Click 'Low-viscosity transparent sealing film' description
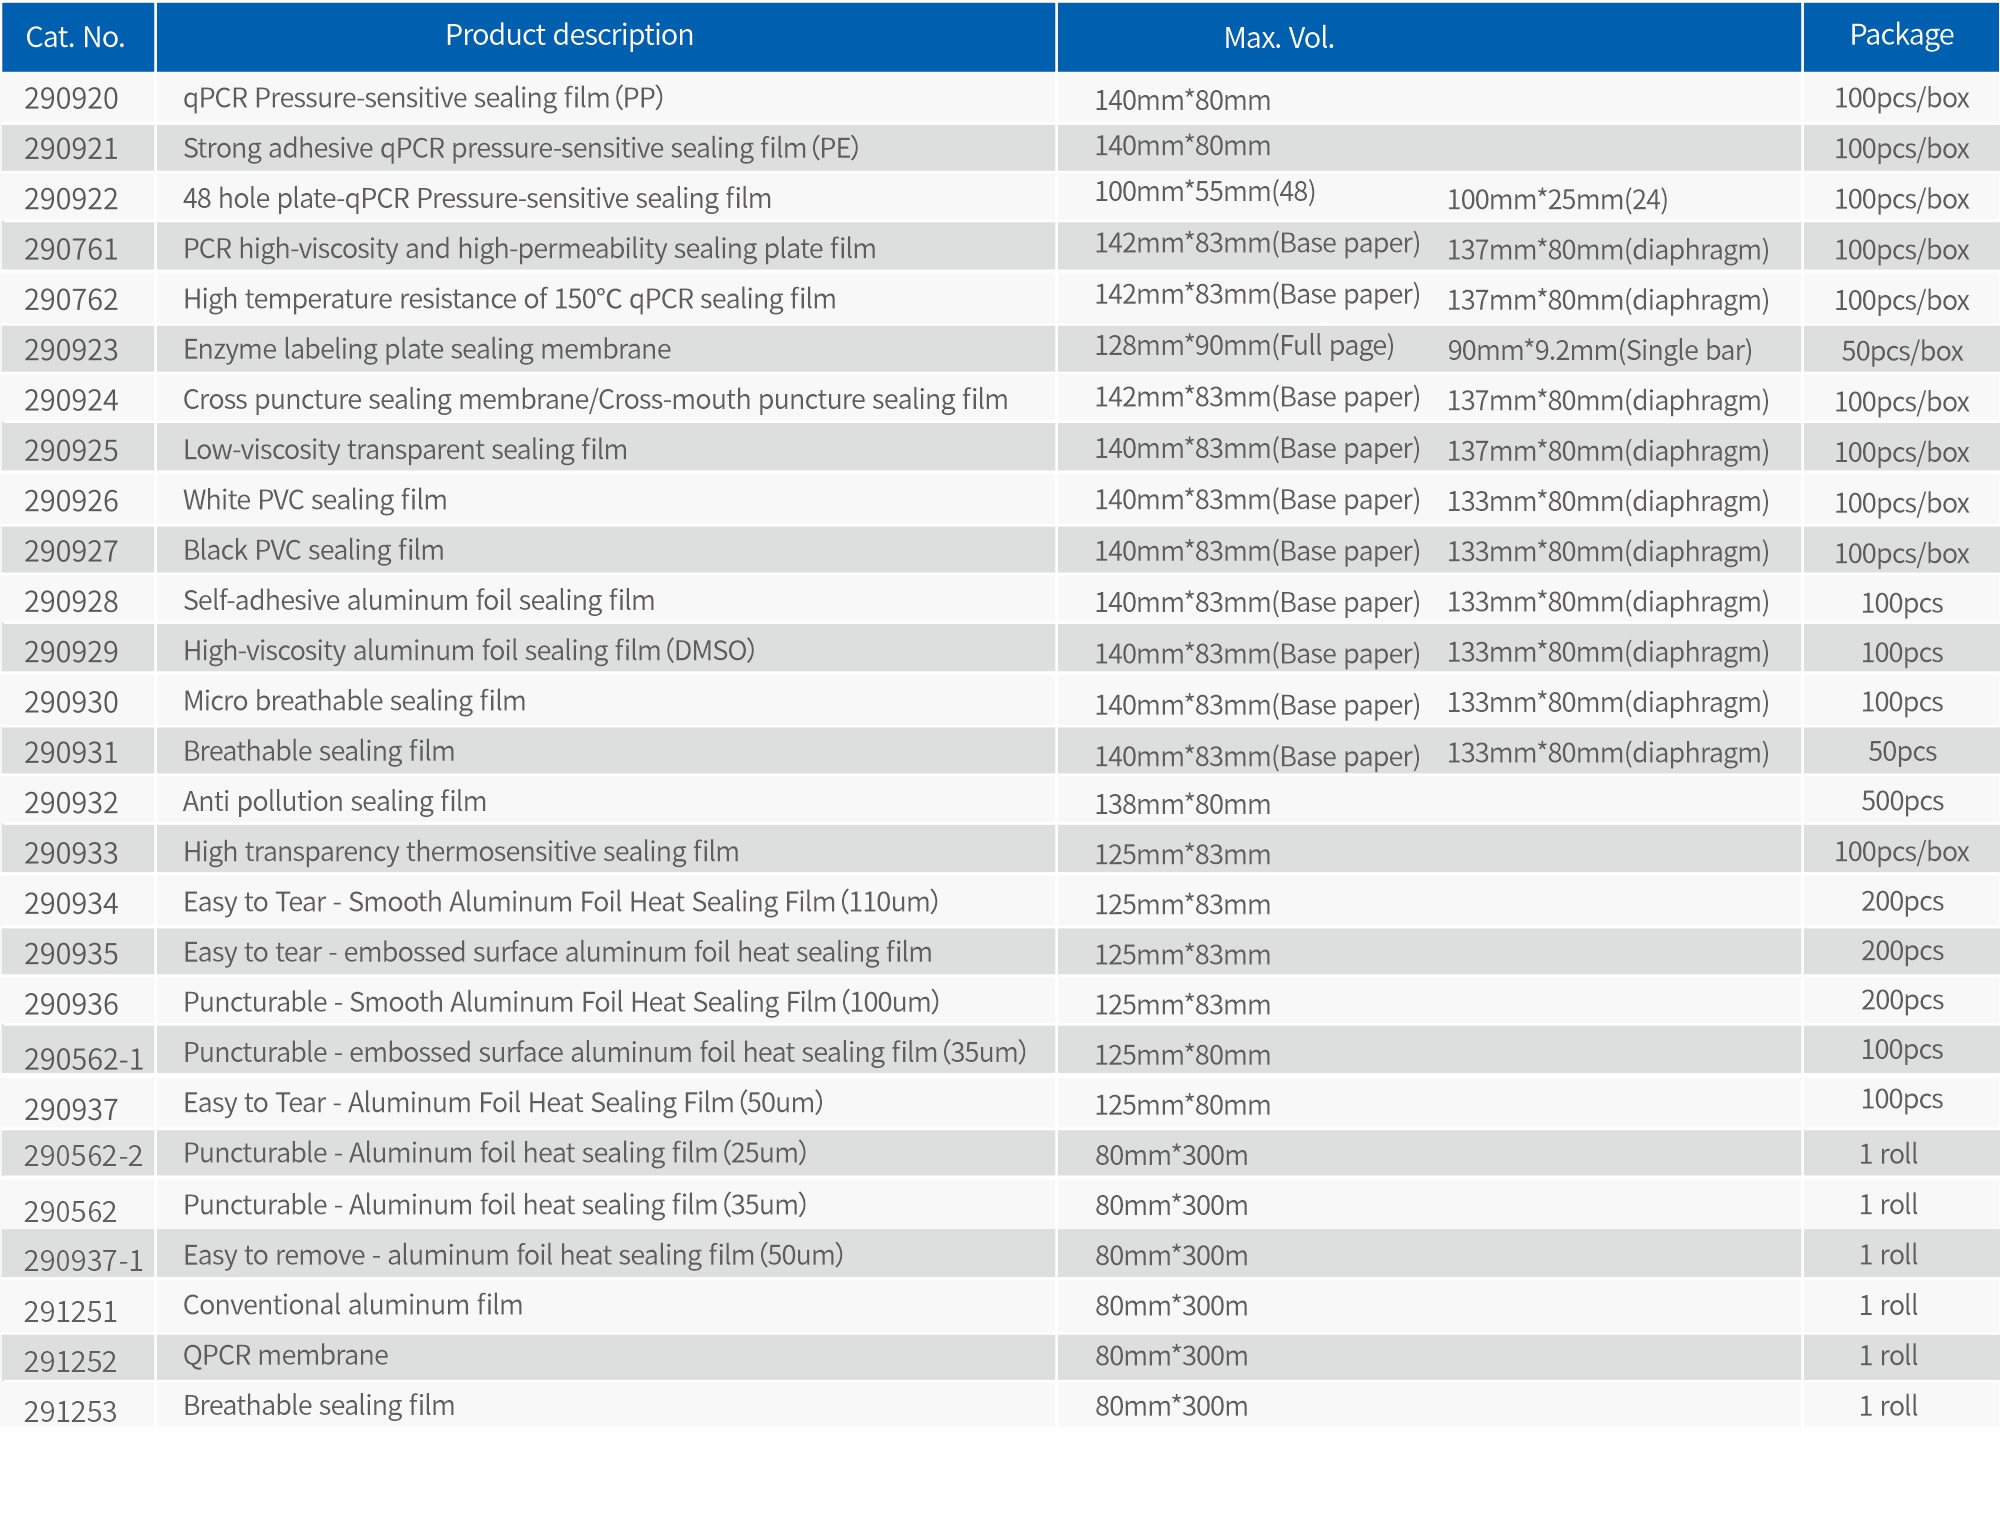This screenshot has width=2000, height=1533. click(405, 449)
